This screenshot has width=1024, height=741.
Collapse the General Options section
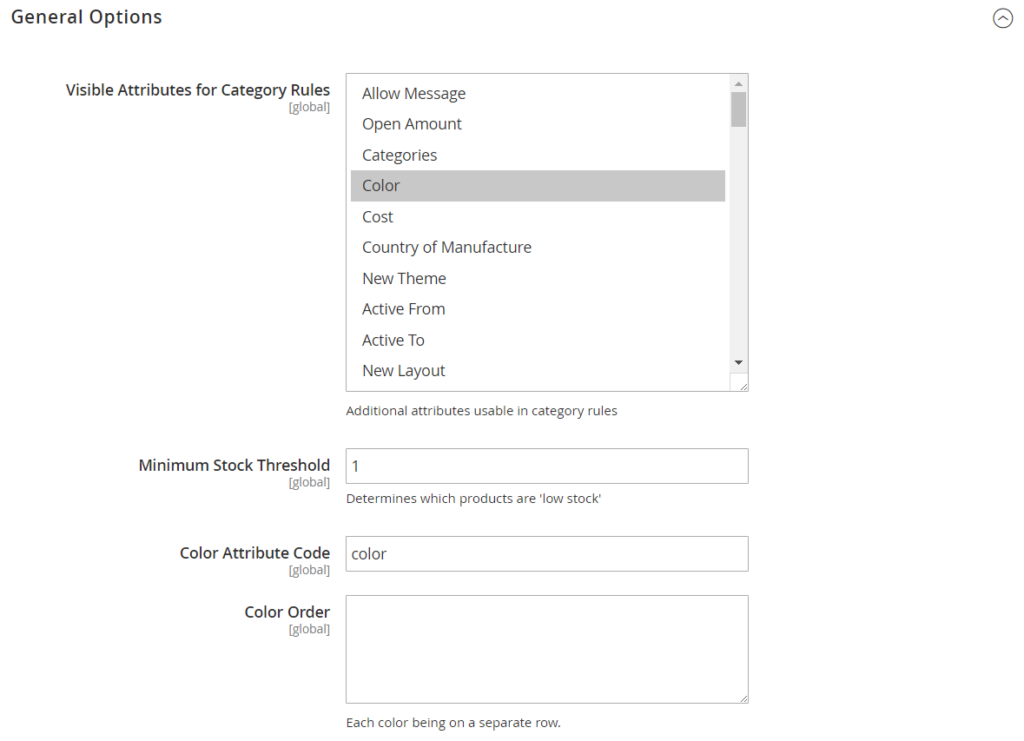point(1002,18)
